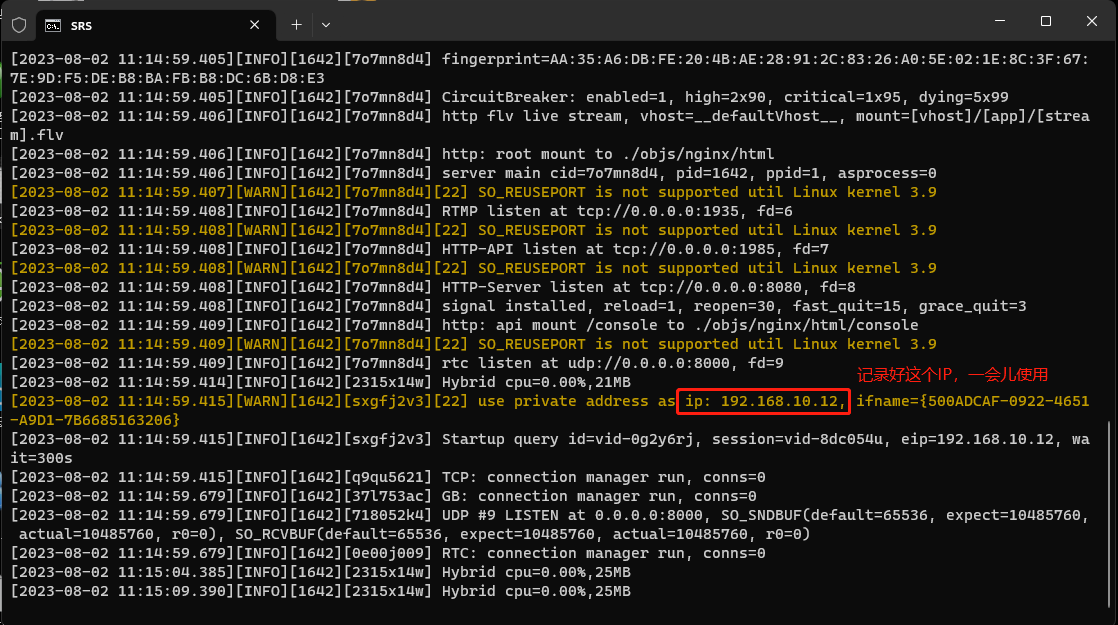The image size is (1118, 625).
Task: Click the red annotation text beginning 记录好这个IP
Action: 952,375
